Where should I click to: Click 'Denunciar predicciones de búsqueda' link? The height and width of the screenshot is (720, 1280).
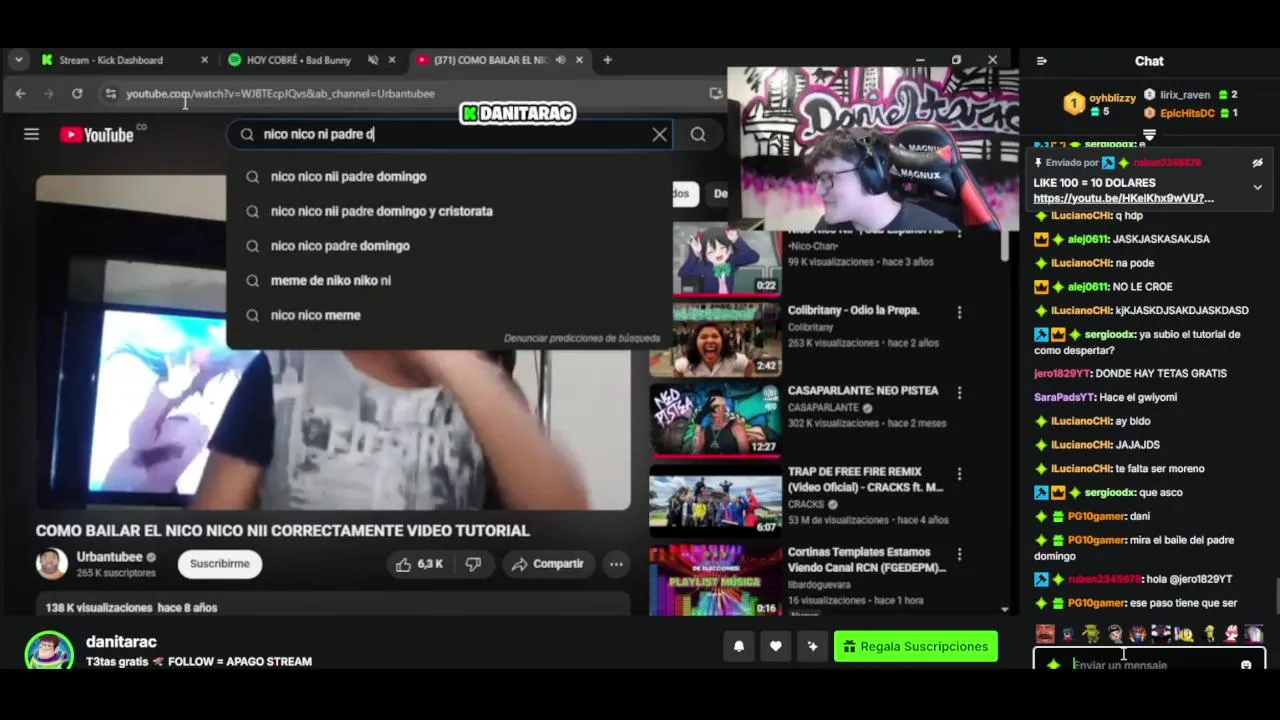pos(581,338)
